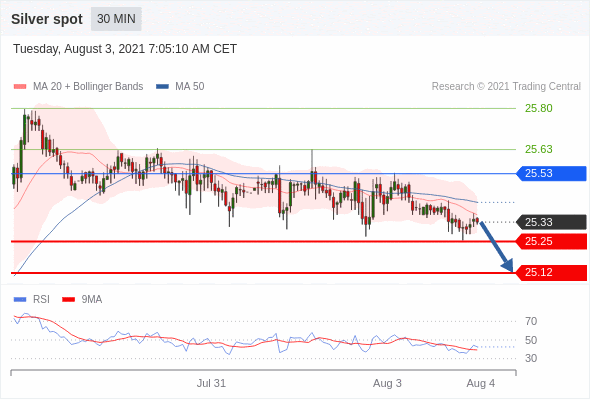Image resolution: width=590 pixels, height=400 pixels.
Task: Select the red 25.25 support price tag
Action: [x=551, y=241]
